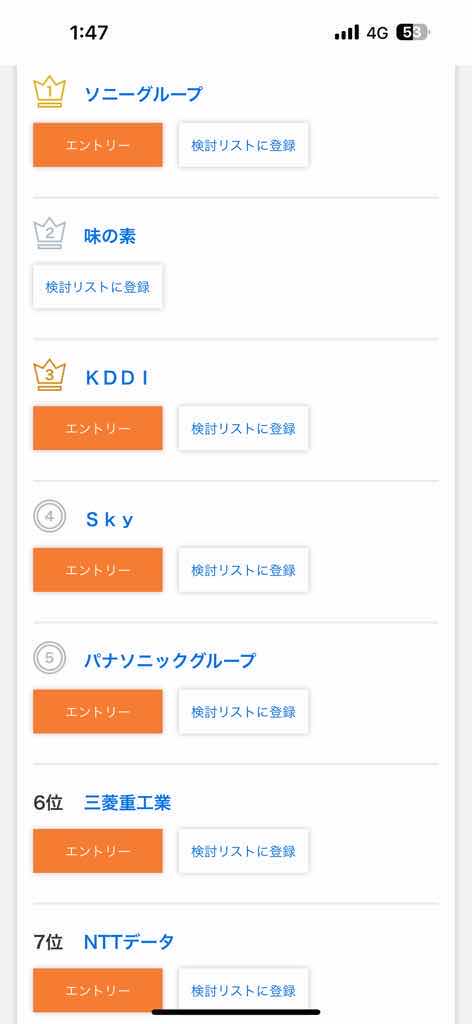Tap the gold first-place crown icon
Image resolution: width=472 pixels, height=1024 pixels.
tap(49, 92)
